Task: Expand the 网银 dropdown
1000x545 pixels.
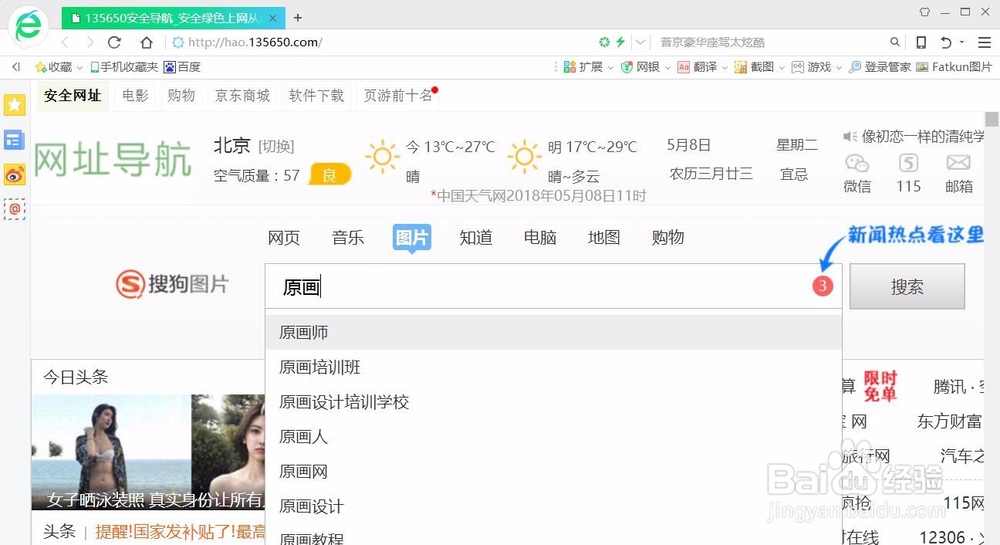Action: (668, 67)
